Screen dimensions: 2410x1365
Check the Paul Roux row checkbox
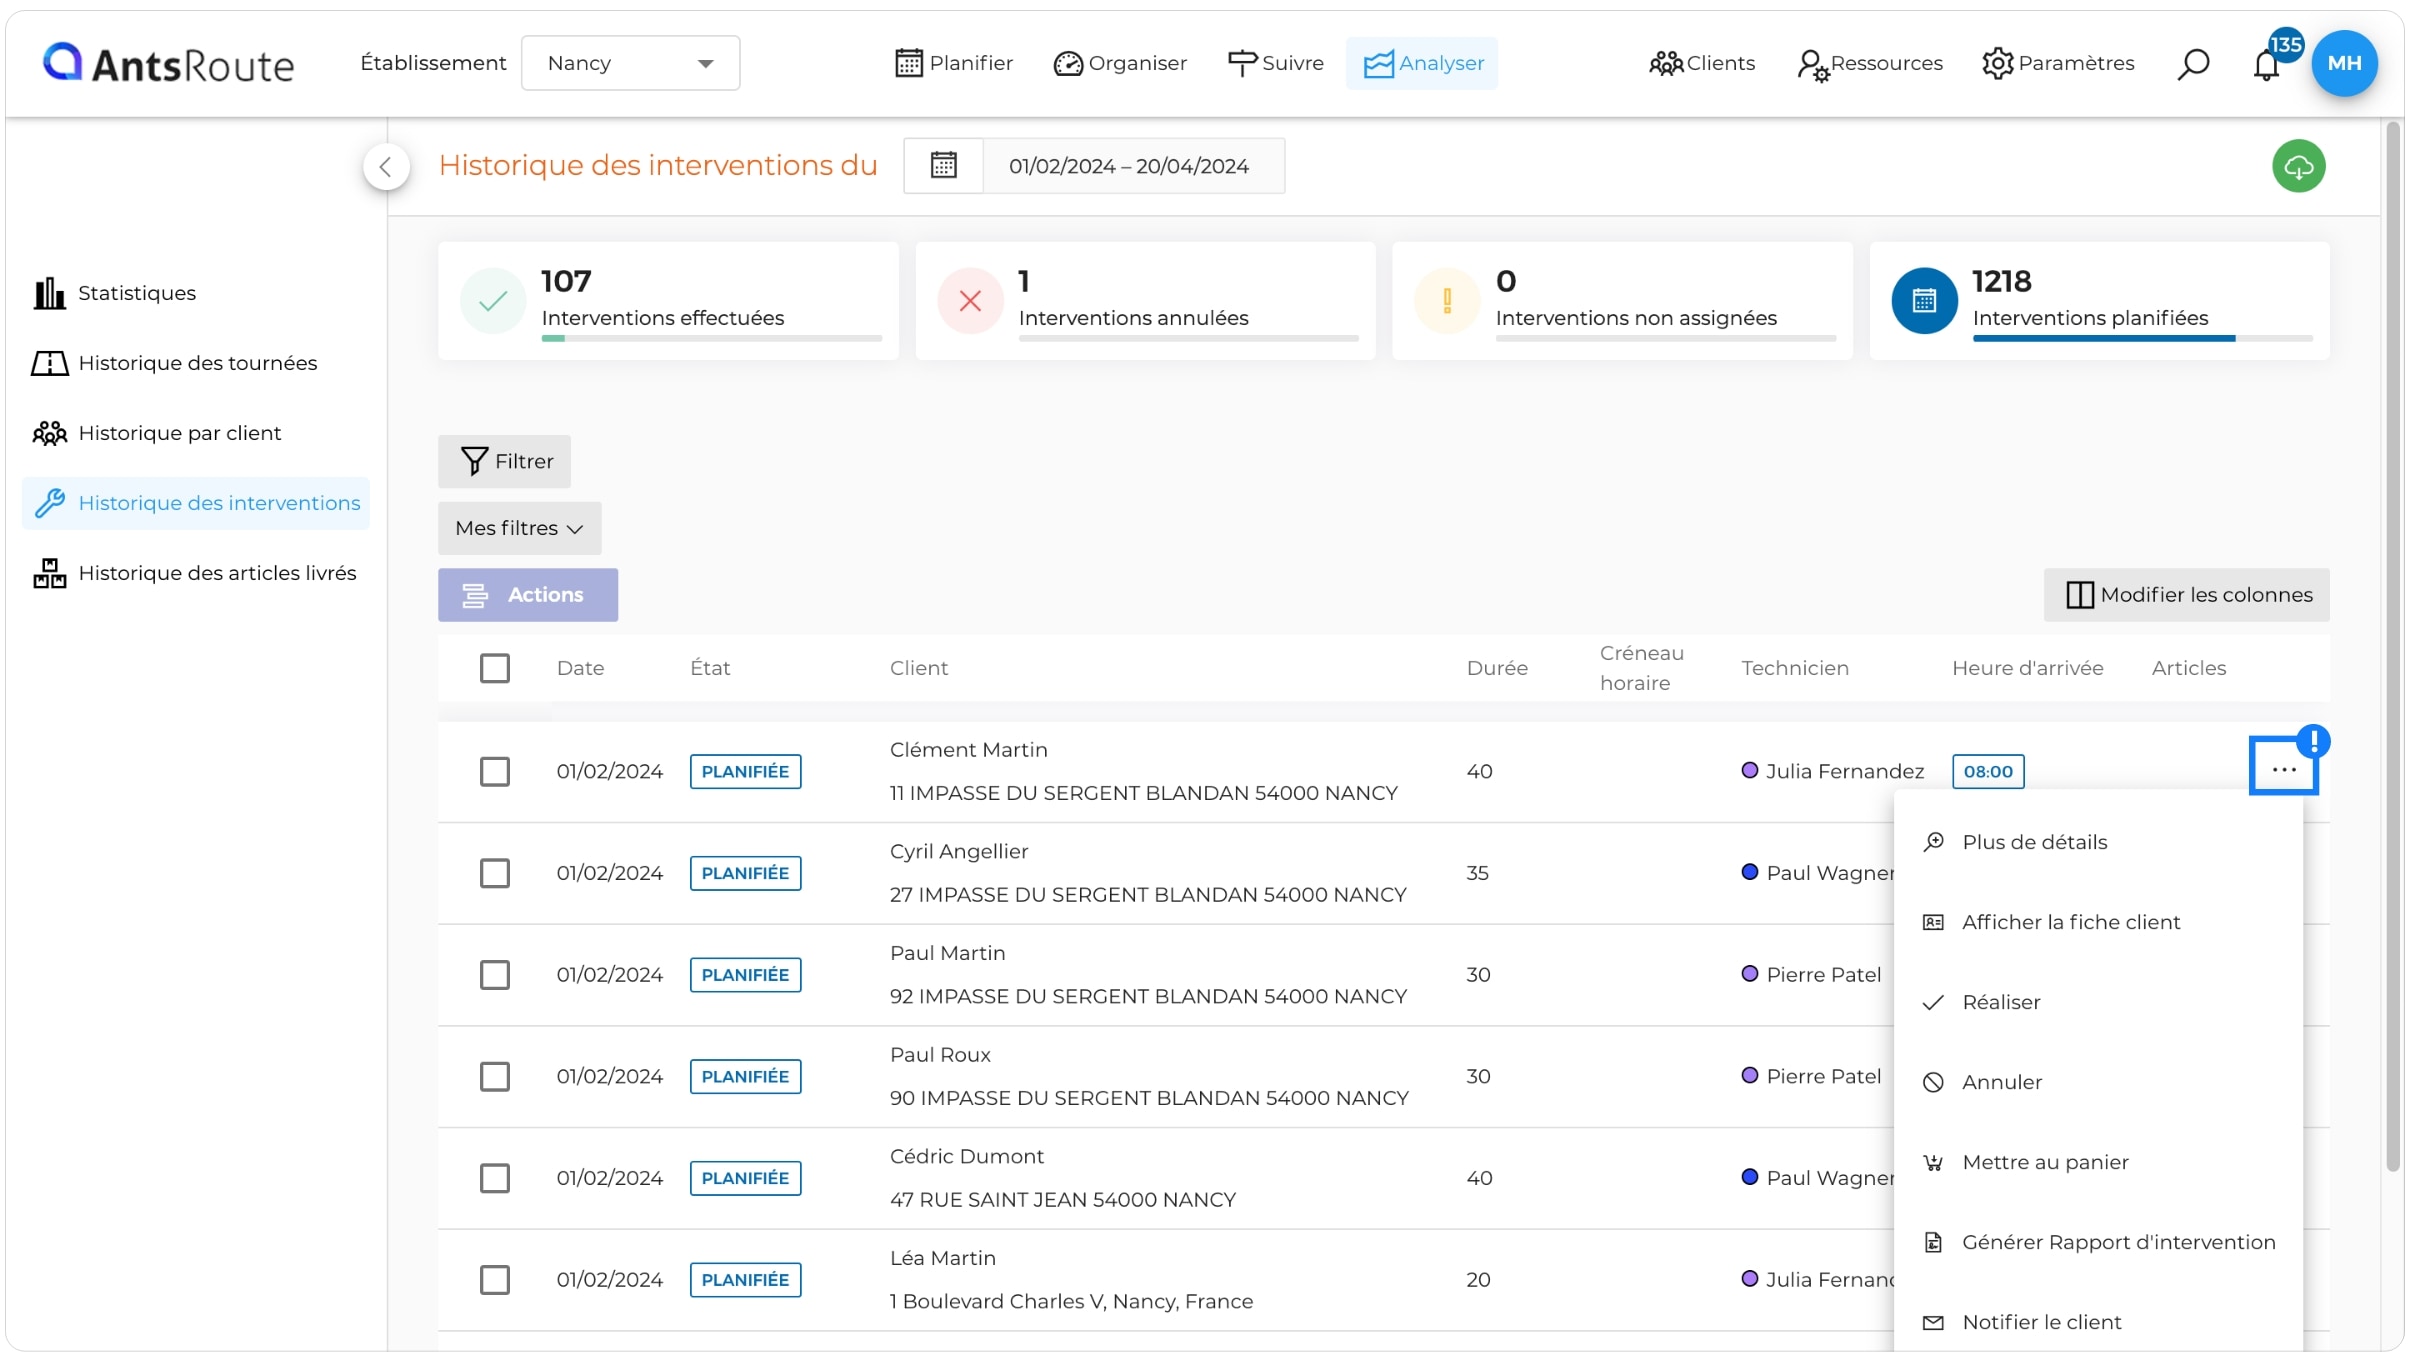pyautogui.click(x=494, y=1077)
